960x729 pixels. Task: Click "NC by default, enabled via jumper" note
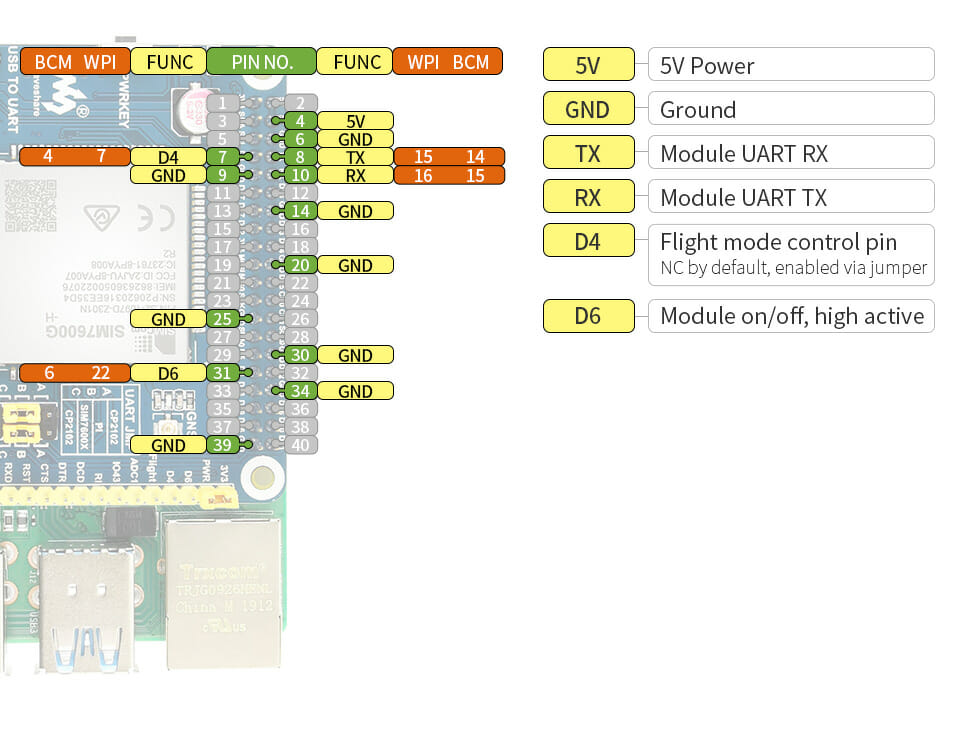[x=793, y=267]
